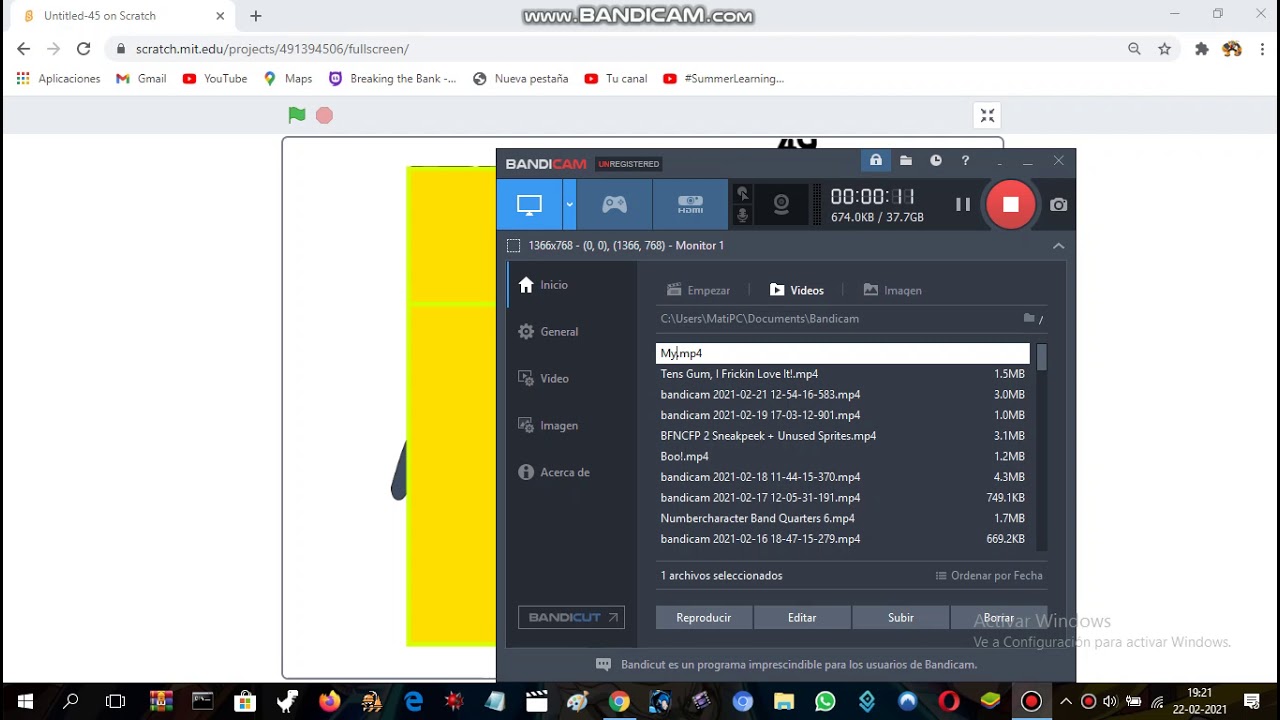Image resolution: width=1280 pixels, height=720 pixels.
Task: Select Numbercharacter Band Quarters 6.mp4
Action: pos(842,518)
